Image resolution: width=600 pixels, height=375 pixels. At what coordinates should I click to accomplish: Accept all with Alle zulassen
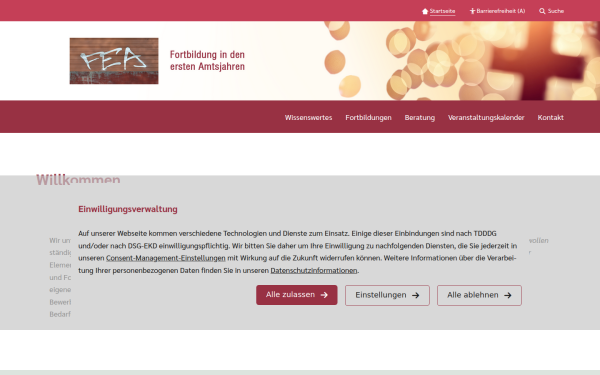coord(297,295)
